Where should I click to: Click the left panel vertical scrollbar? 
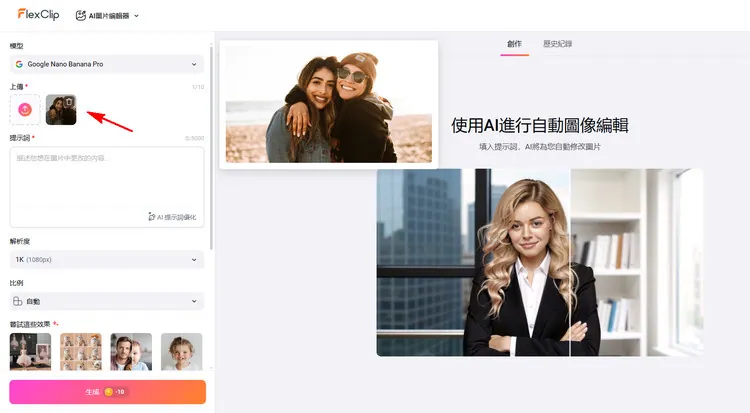[x=211, y=150]
